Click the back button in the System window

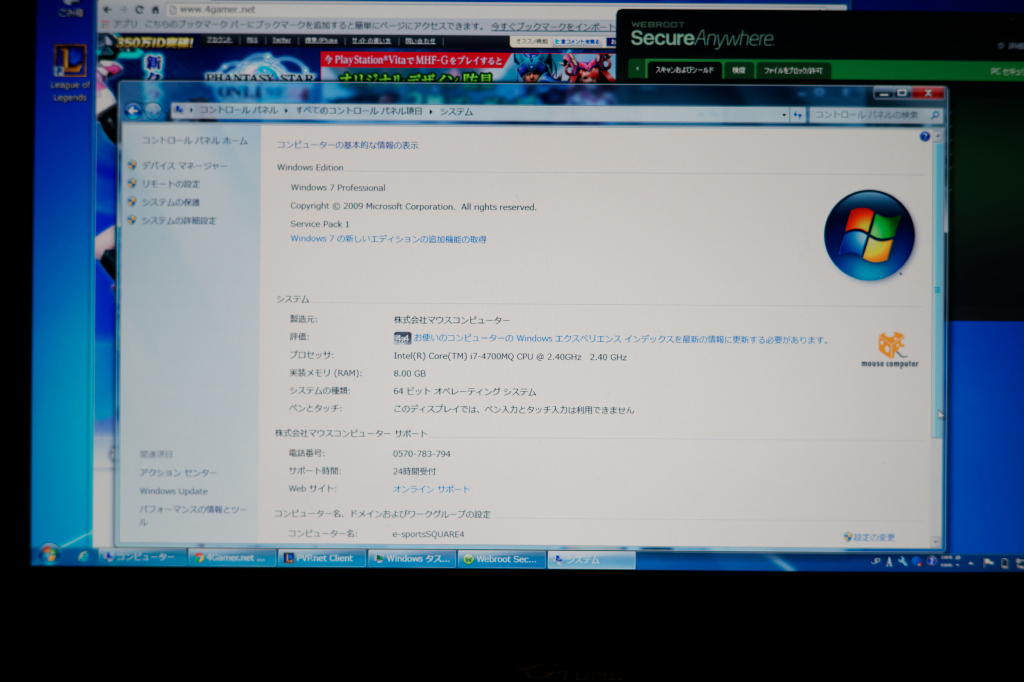pyautogui.click(x=133, y=110)
